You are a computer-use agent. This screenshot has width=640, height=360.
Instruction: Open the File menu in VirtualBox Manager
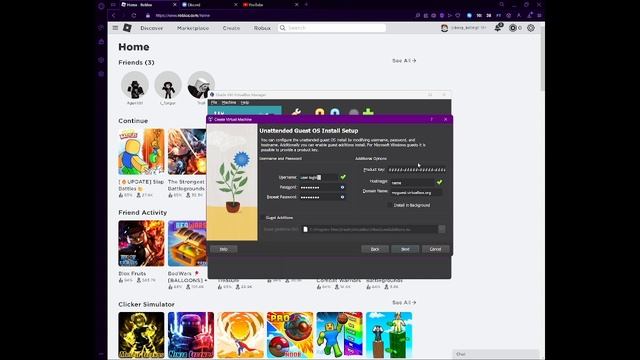214,102
